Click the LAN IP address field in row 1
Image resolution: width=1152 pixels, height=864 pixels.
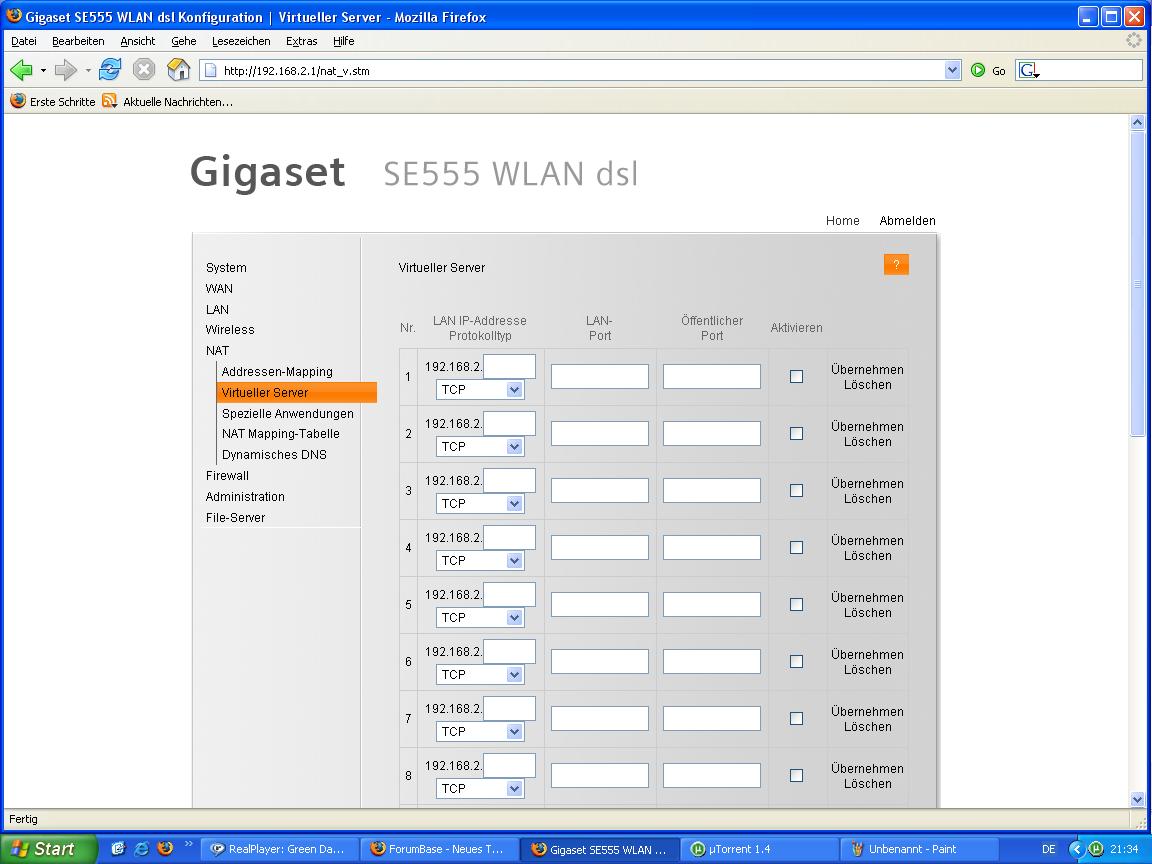click(509, 366)
